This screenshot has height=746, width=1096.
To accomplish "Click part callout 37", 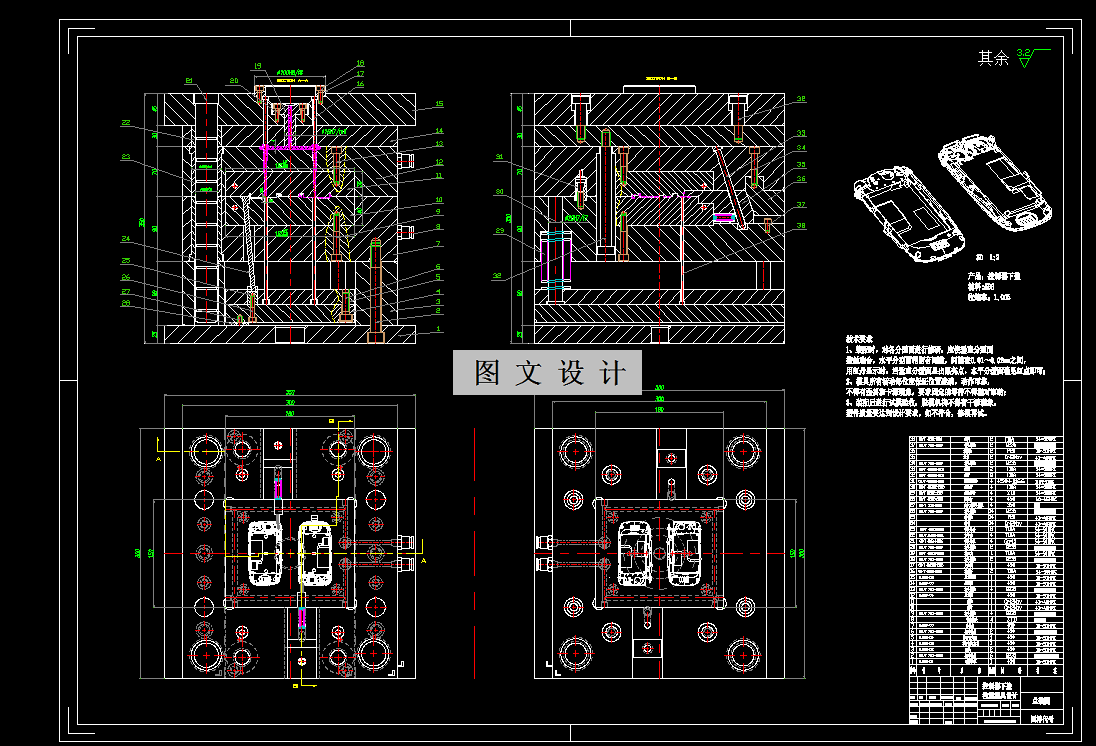I will tap(801, 205).
